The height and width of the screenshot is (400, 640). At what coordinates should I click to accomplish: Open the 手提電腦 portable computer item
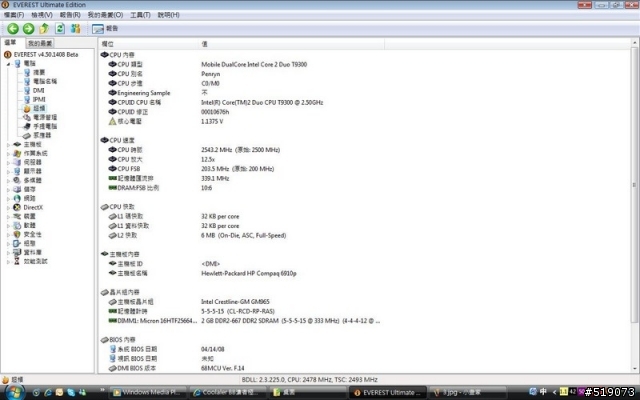(45, 126)
